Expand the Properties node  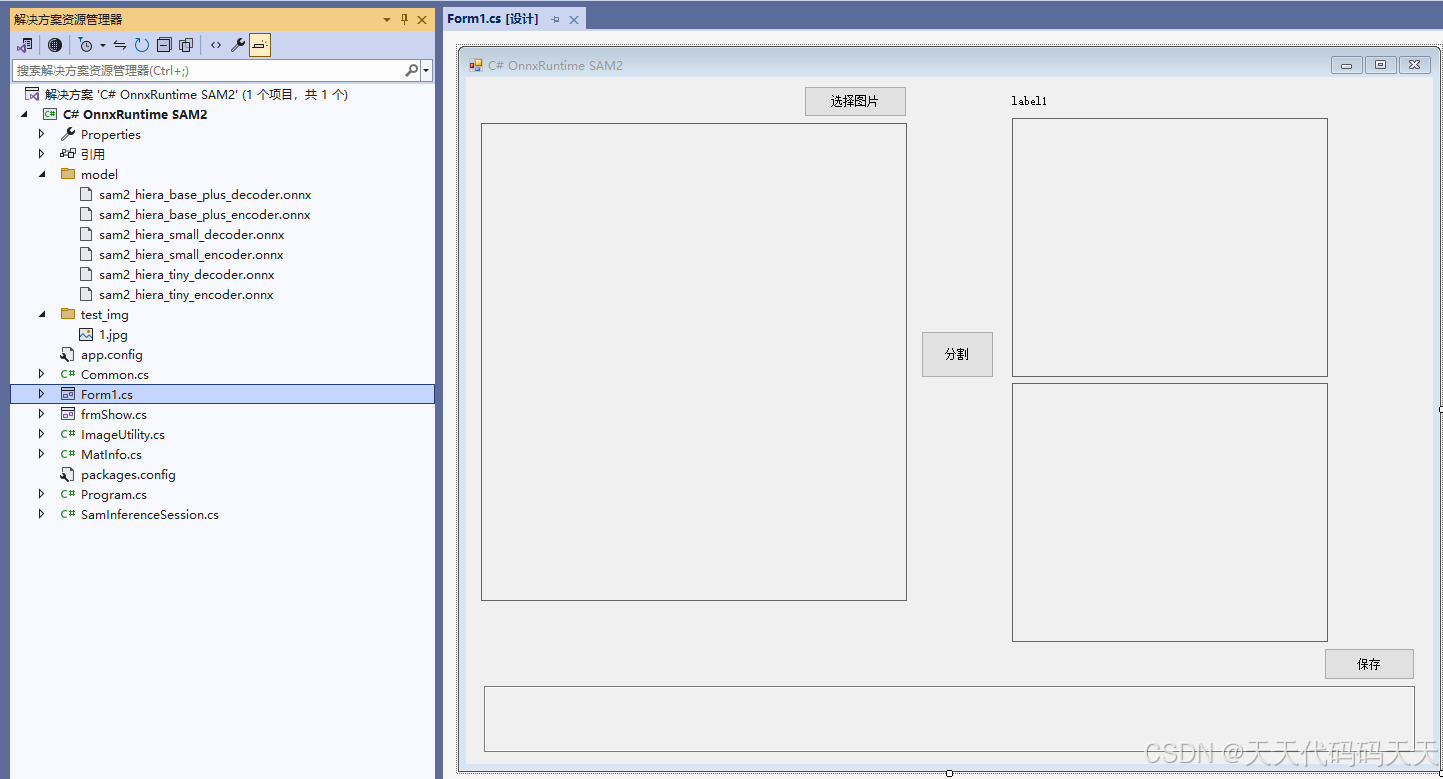pos(42,135)
